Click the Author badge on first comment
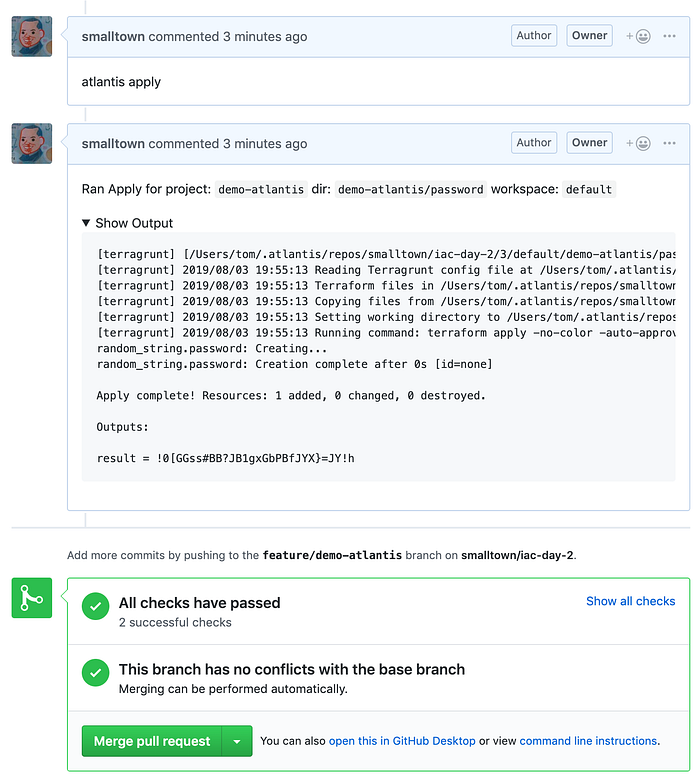Viewport: 700px width, 783px height. [x=534, y=35]
